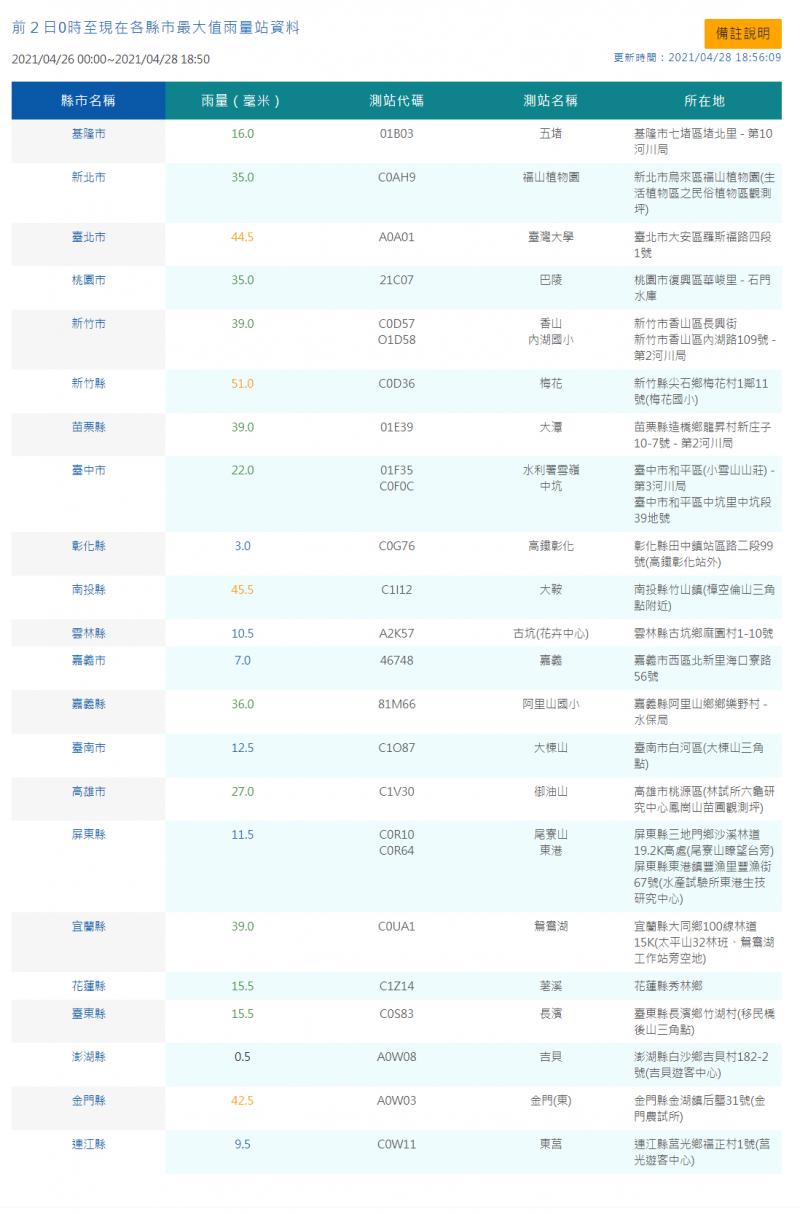Viewport: 800px width, 1214px height.
Task: Click station code C0G76
Action: point(397,546)
